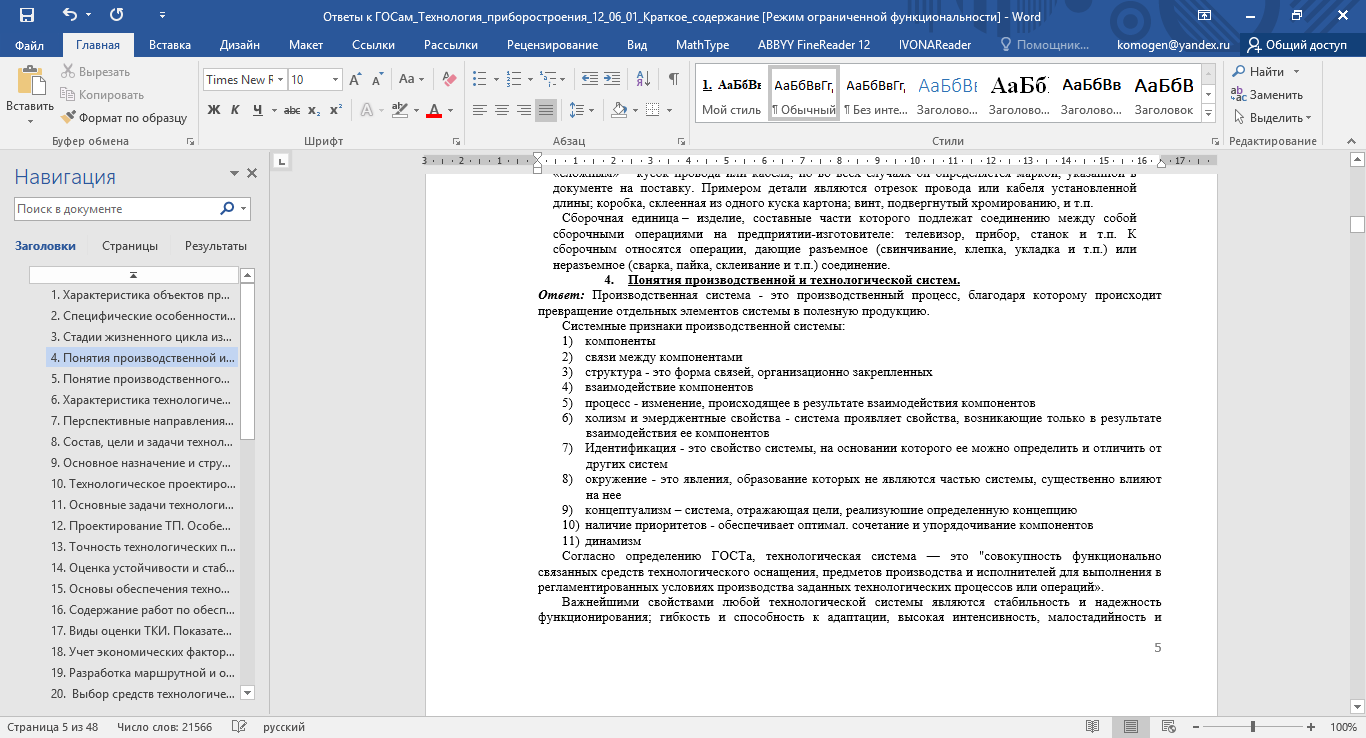Toggle underline Ч formatting
This screenshot has width=1366, height=738.
pos(257,110)
